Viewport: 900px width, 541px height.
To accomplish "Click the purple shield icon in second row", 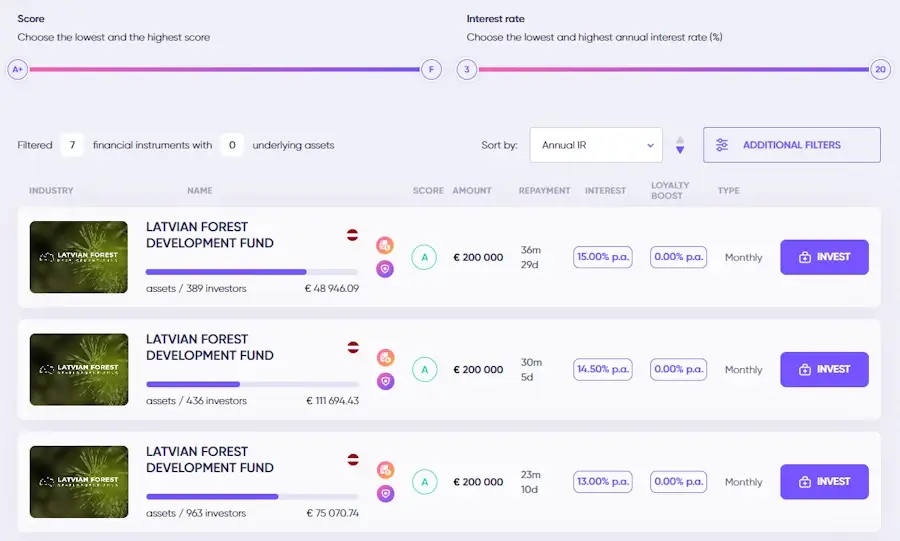I will [385, 381].
